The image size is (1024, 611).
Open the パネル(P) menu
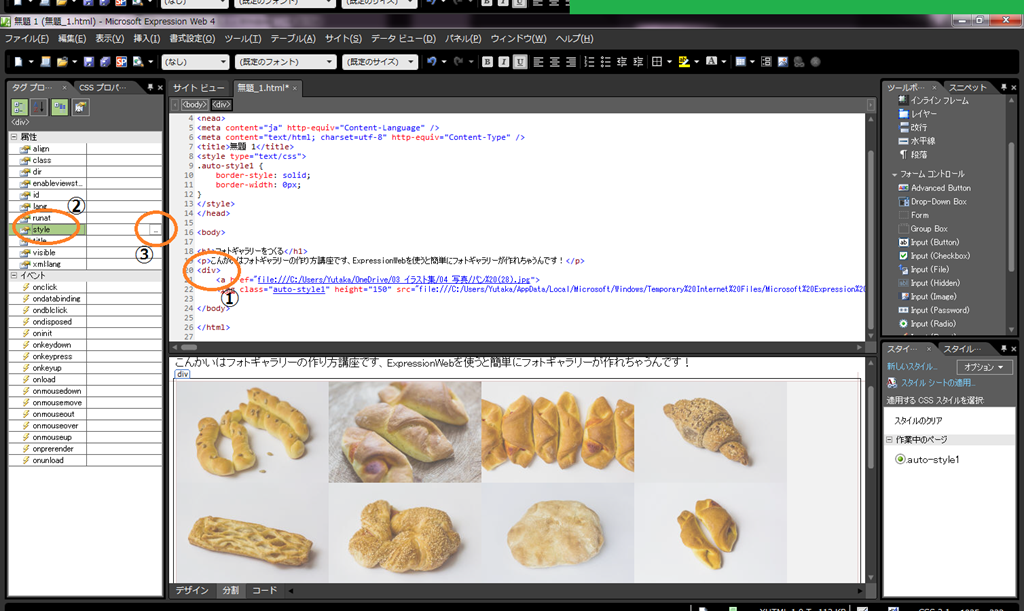tap(463, 39)
